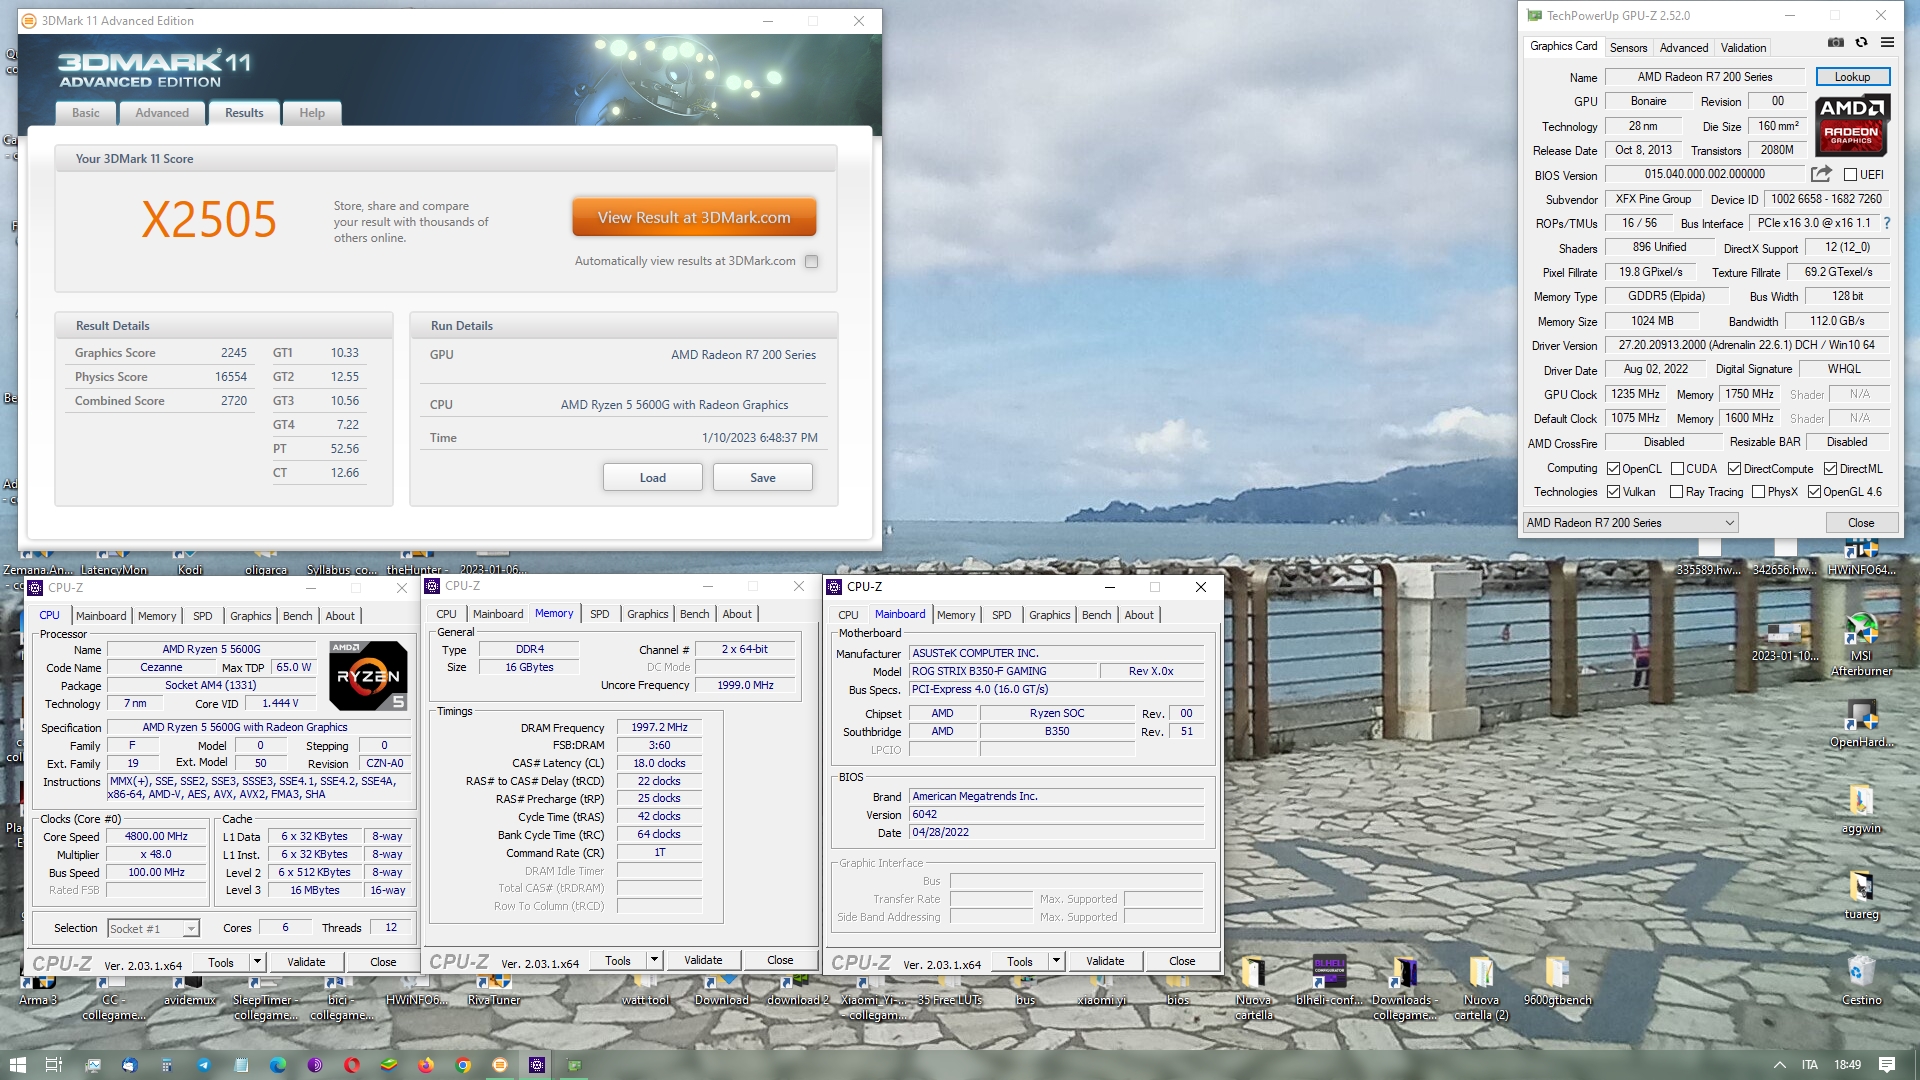Click the bus interface question mark icon
The width and height of the screenshot is (1920, 1080).
[x=1887, y=223]
